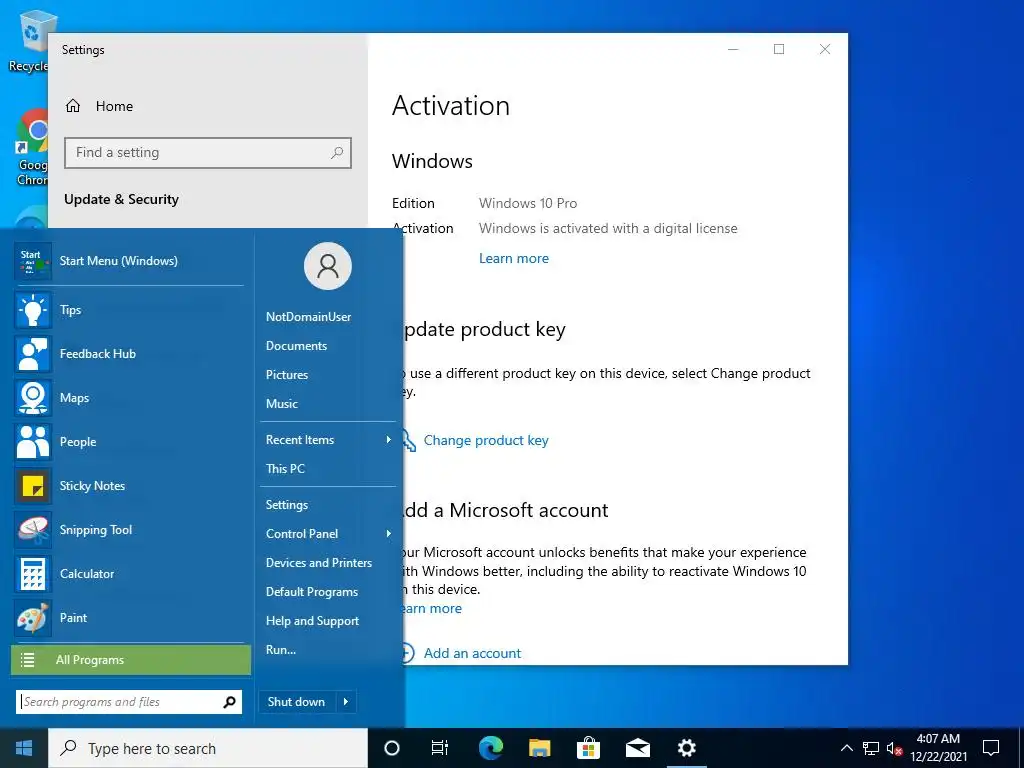The width and height of the screenshot is (1024, 768).
Task: Open the Mail app from taskbar
Action: click(x=637, y=748)
